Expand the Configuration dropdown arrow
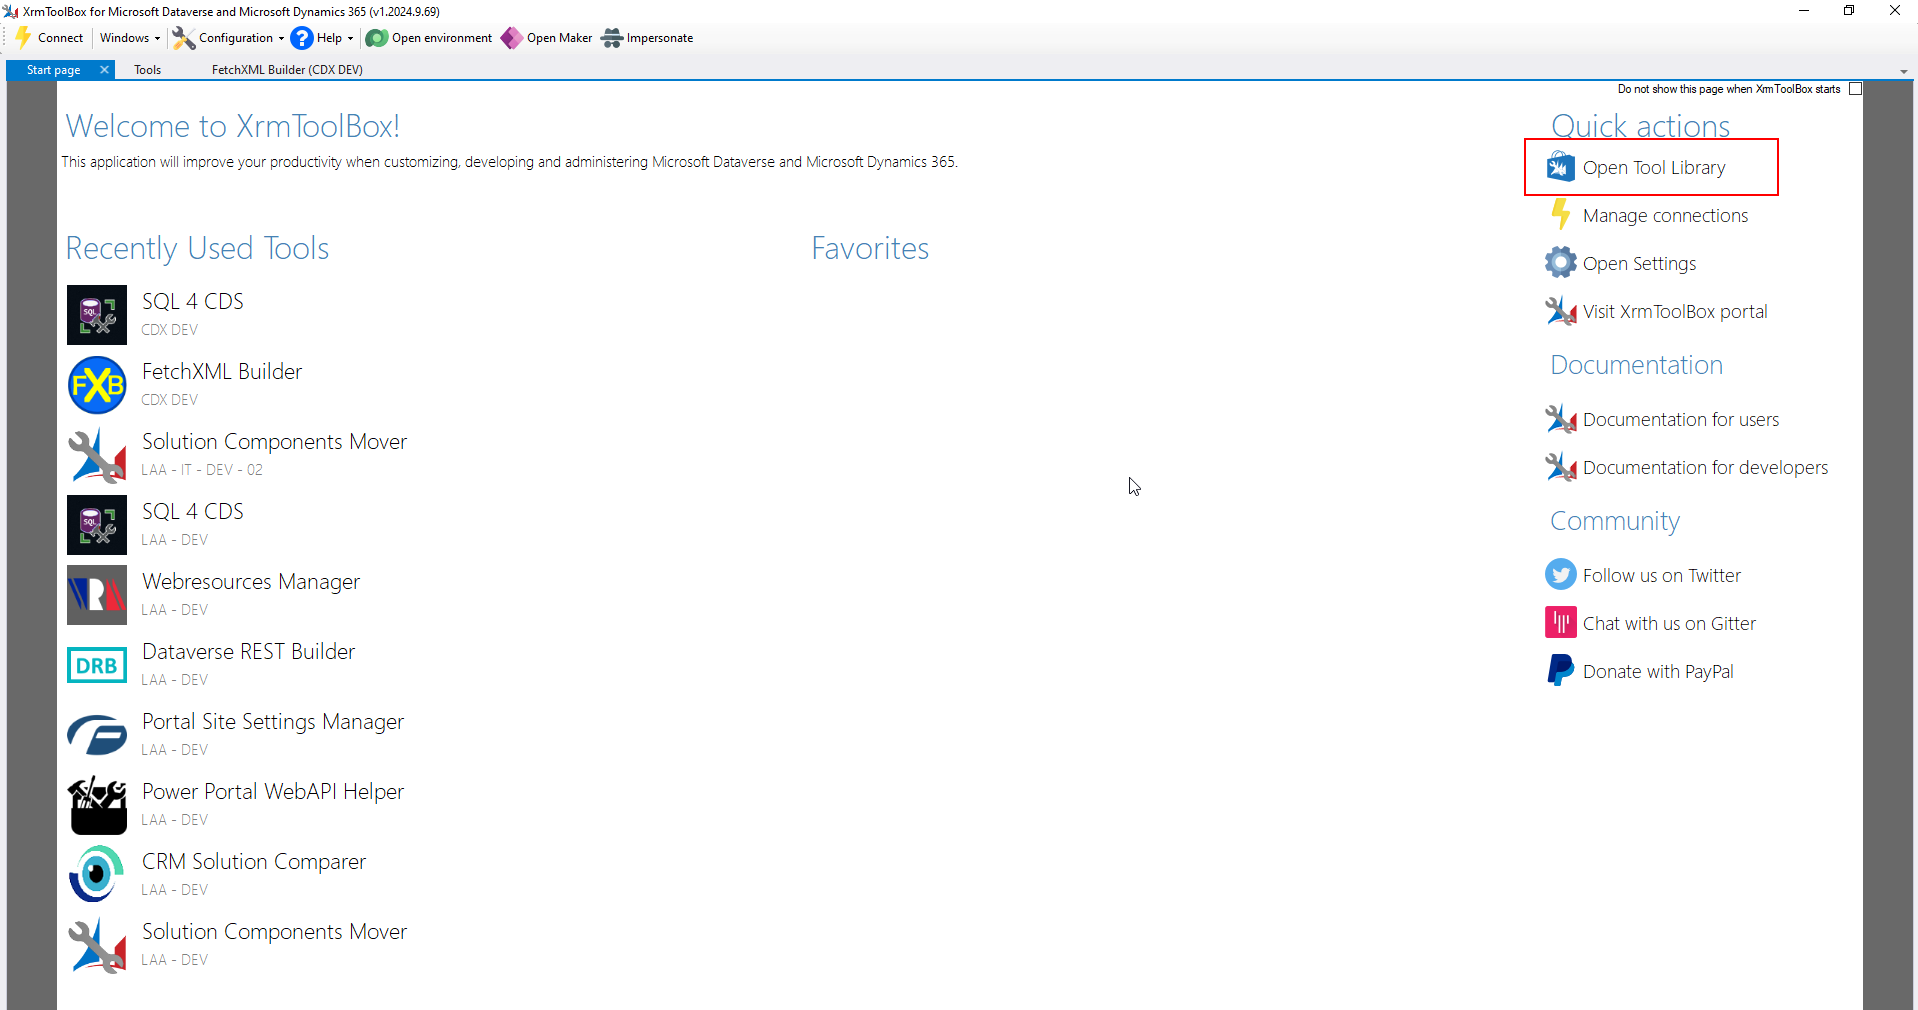 click(281, 38)
